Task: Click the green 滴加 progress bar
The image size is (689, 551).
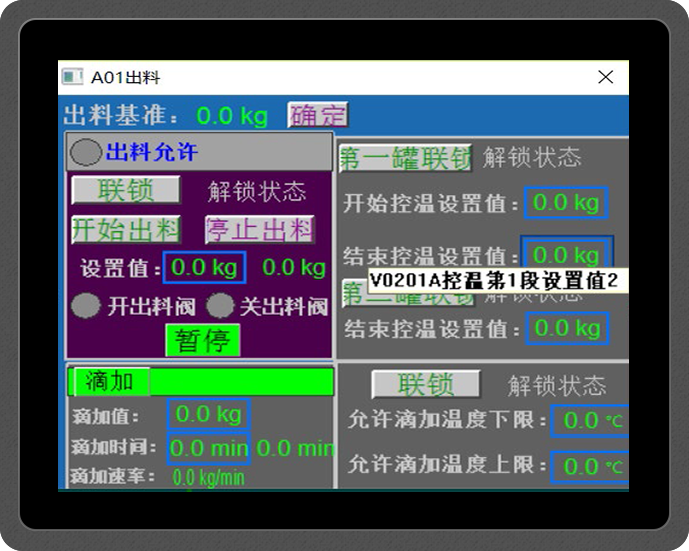Action: pyautogui.click(x=240, y=382)
